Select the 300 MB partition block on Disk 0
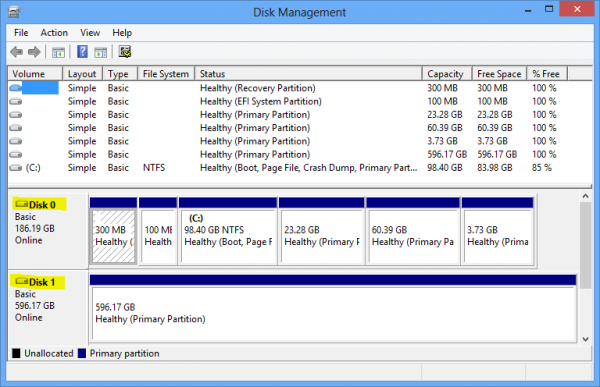The height and width of the screenshot is (387, 600). (113, 231)
